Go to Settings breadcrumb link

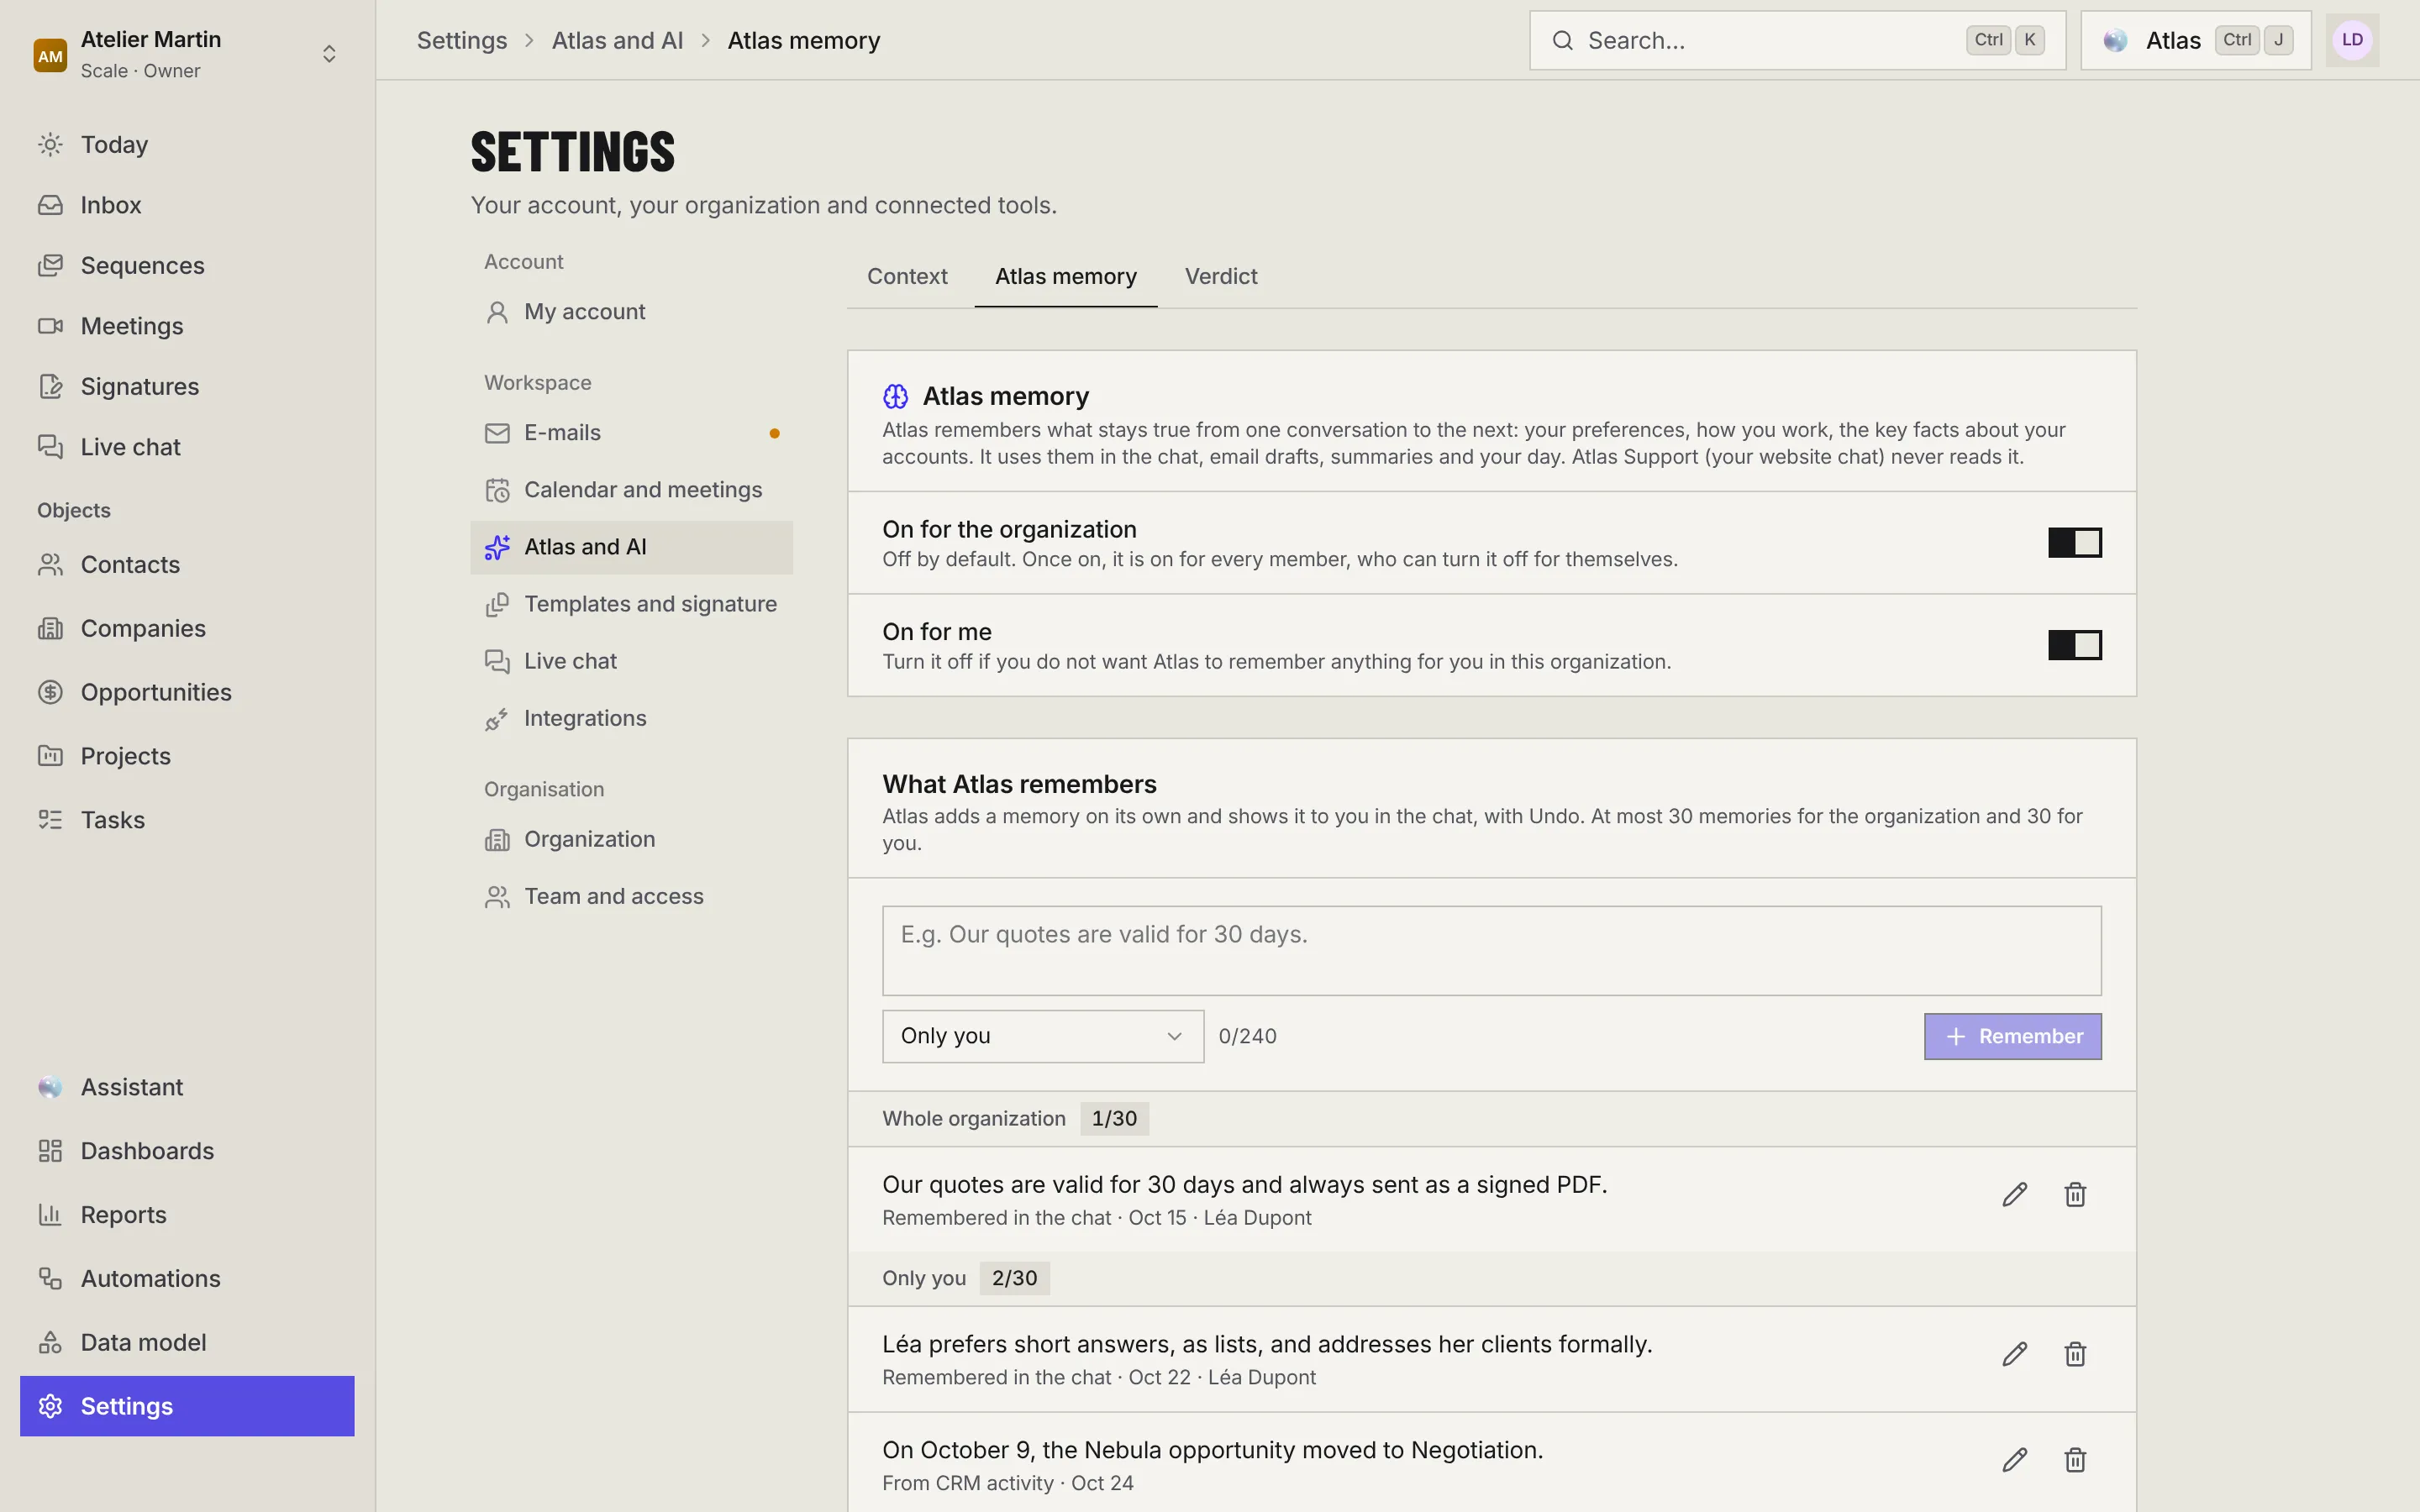coord(462,40)
